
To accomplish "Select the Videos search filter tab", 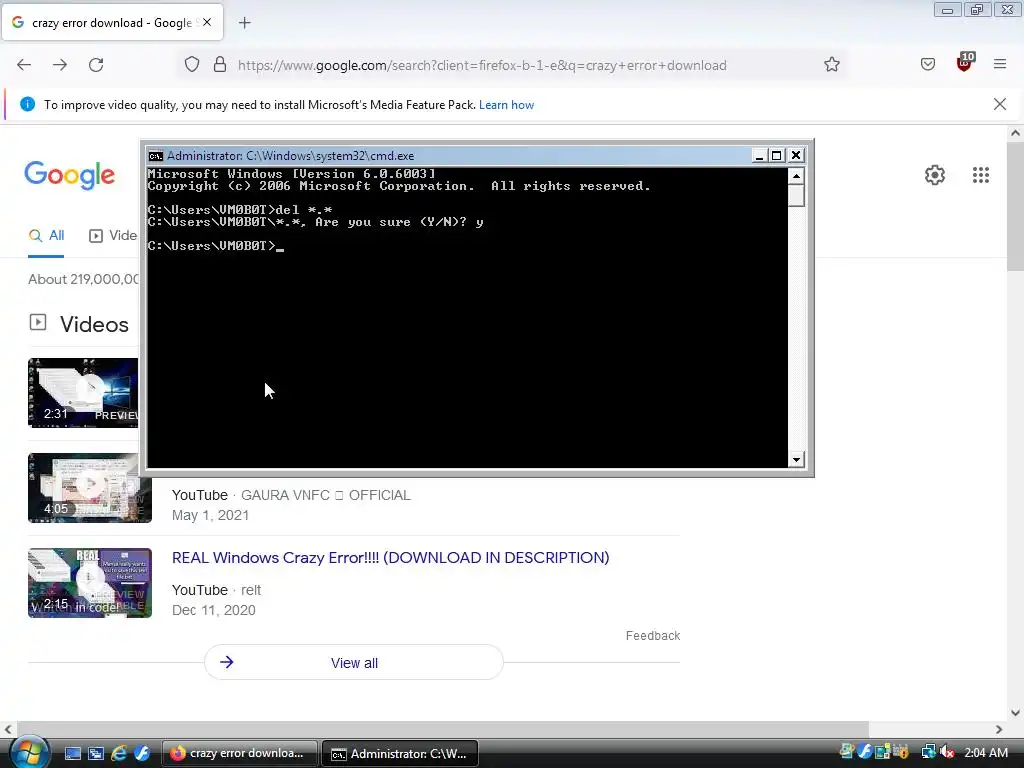I will pos(113,236).
